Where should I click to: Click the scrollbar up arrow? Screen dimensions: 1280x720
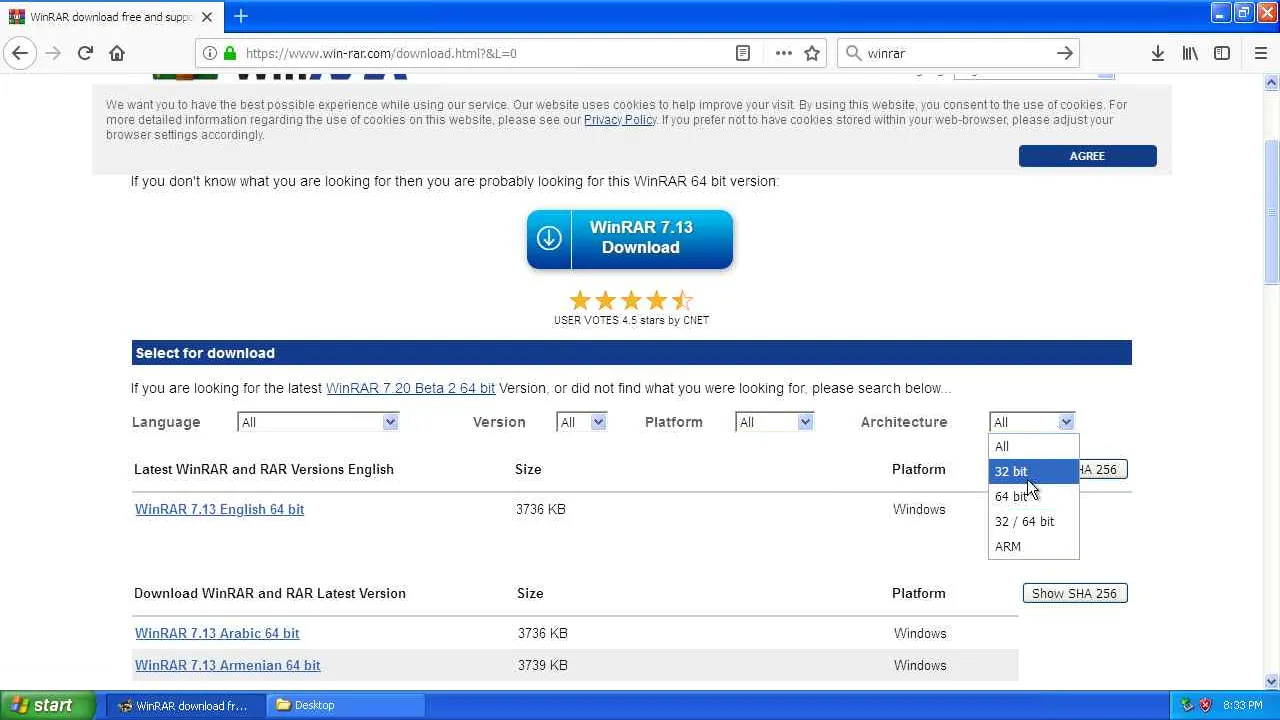[1272, 82]
